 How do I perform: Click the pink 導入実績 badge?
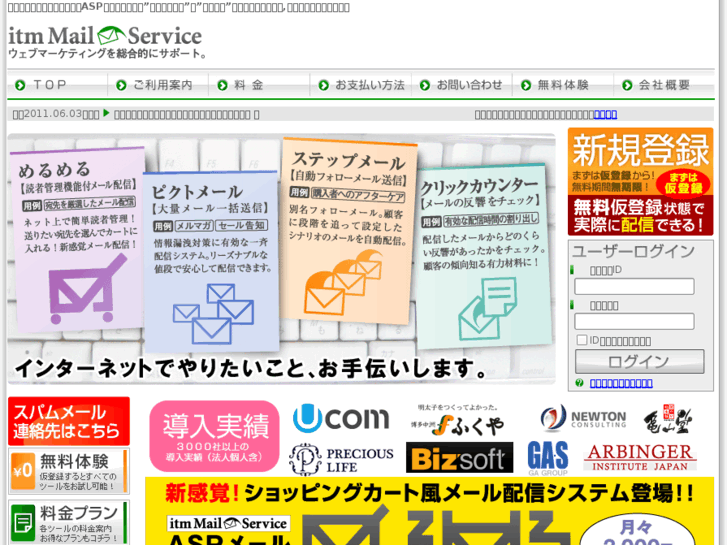[214, 436]
